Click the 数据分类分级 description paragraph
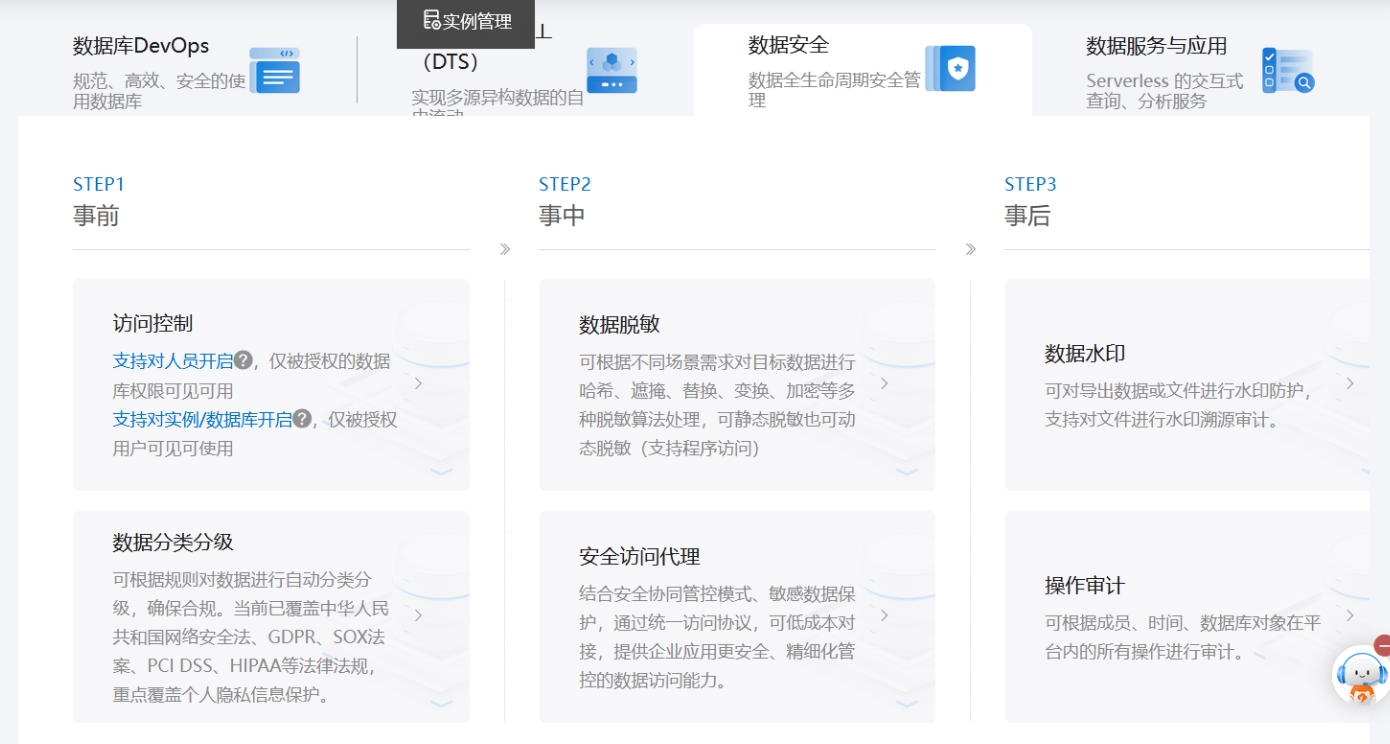Viewport: 1390px width, 744px height. click(251, 637)
